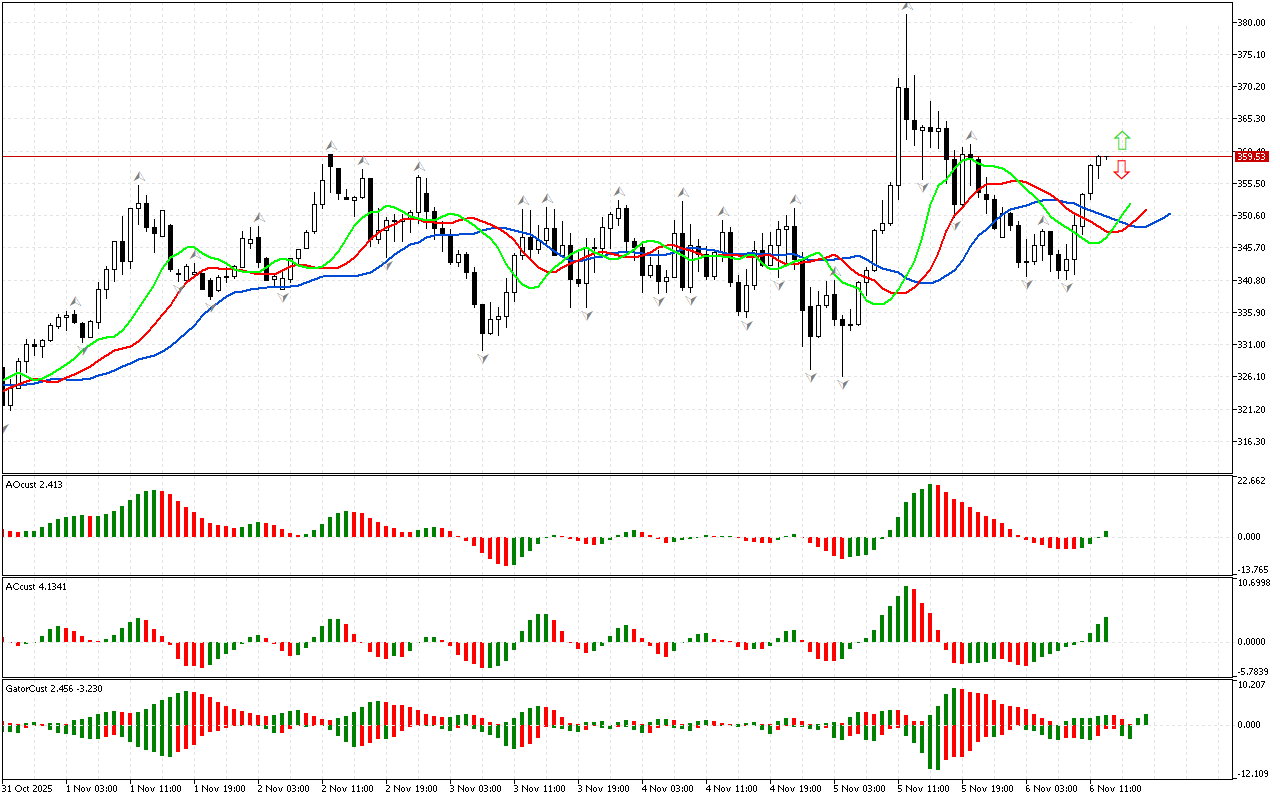Click the current price tag 359.53
Screen dimensions: 1280x800
coord(1251,156)
